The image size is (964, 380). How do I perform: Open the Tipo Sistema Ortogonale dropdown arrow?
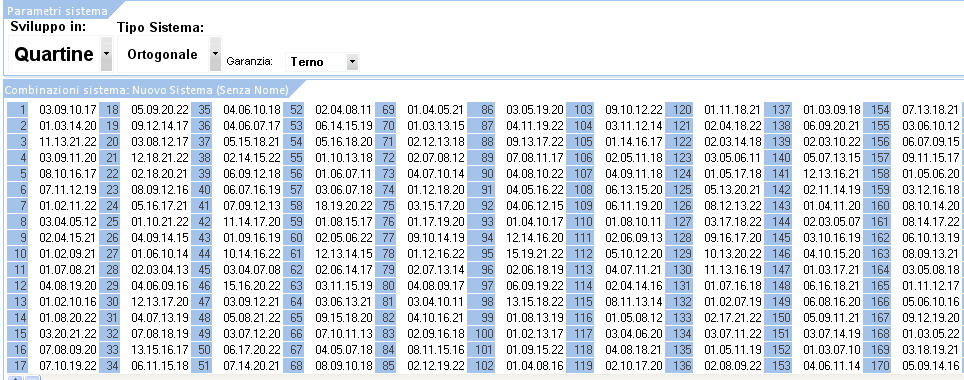click(215, 54)
